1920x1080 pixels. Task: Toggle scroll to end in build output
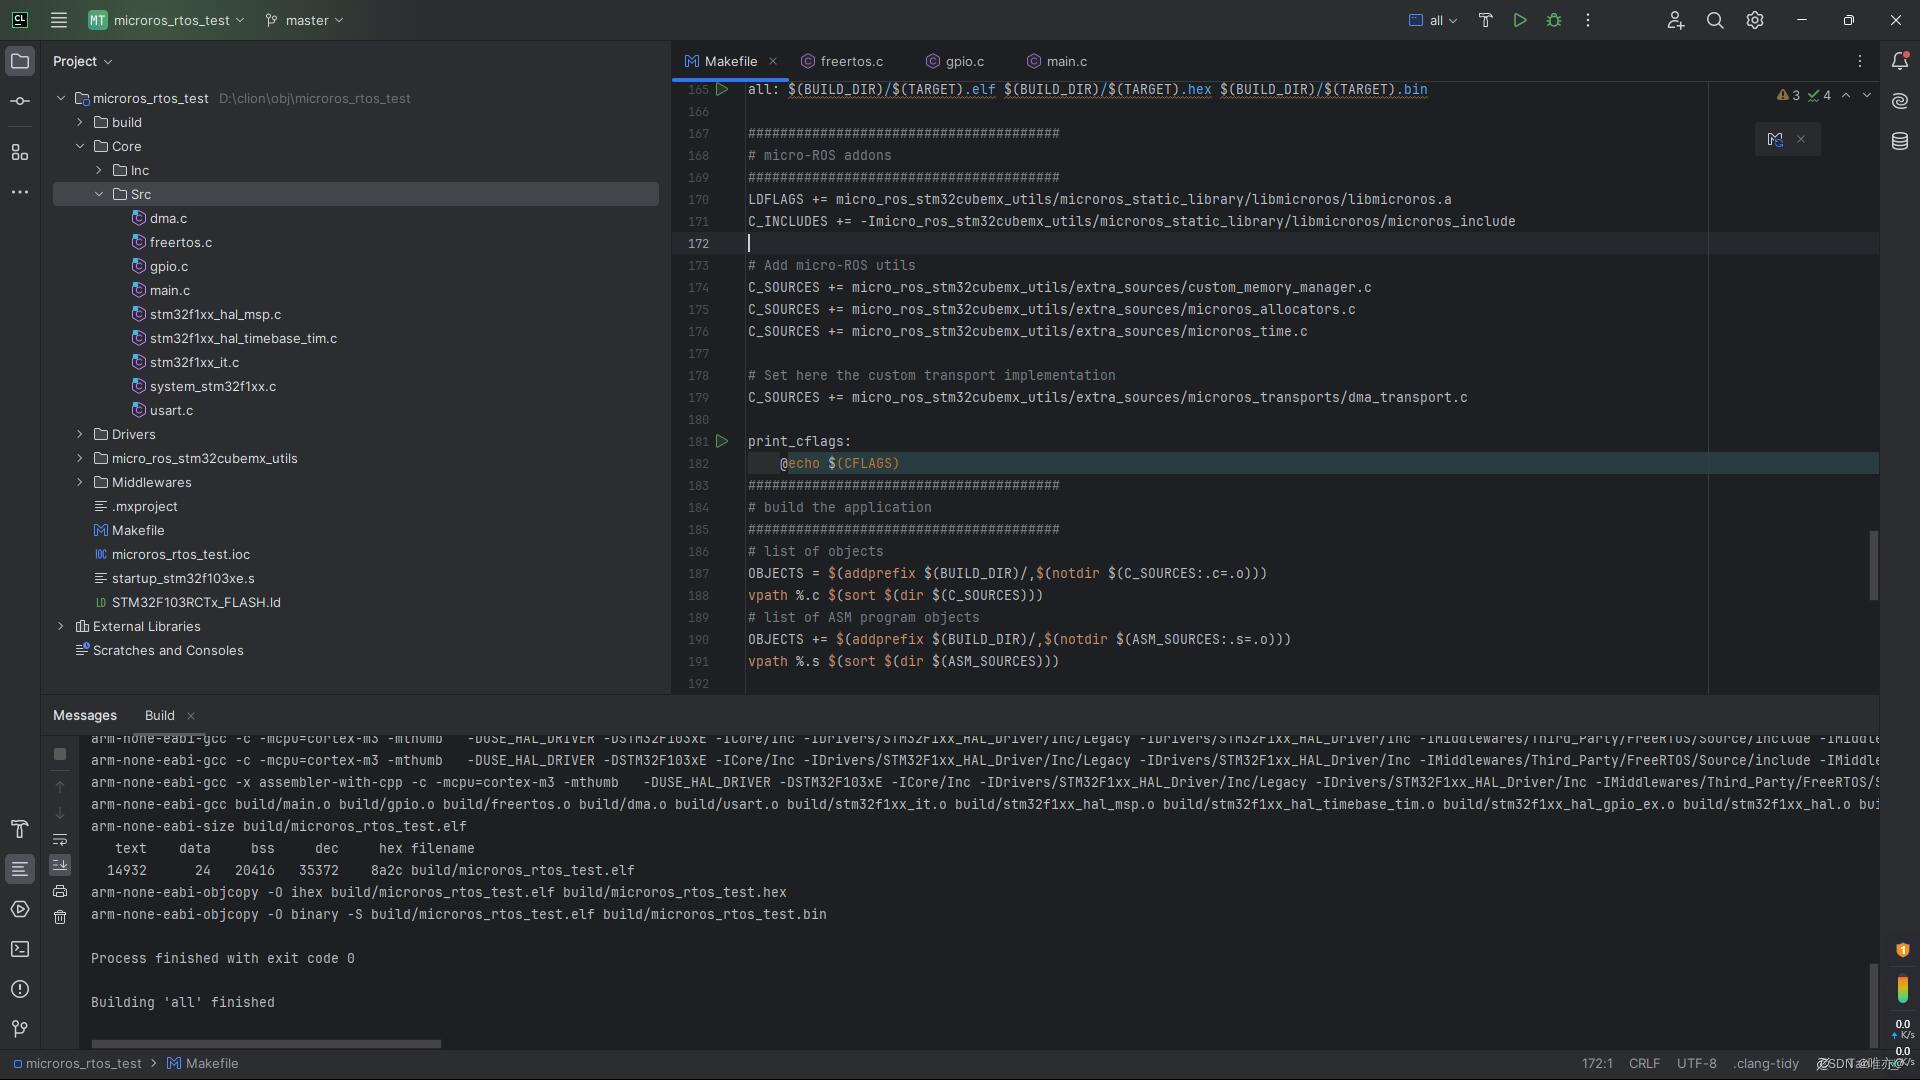pyautogui.click(x=60, y=864)
